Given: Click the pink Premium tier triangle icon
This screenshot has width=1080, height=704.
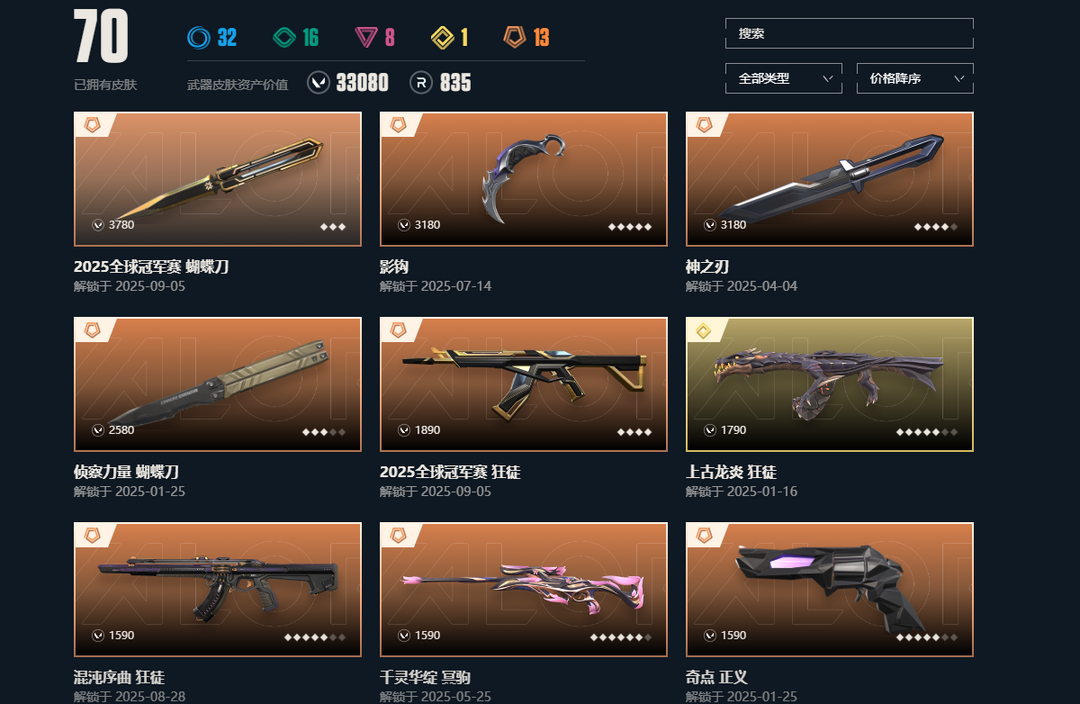Looking at the screenshot, I should (x=366, y=37).
